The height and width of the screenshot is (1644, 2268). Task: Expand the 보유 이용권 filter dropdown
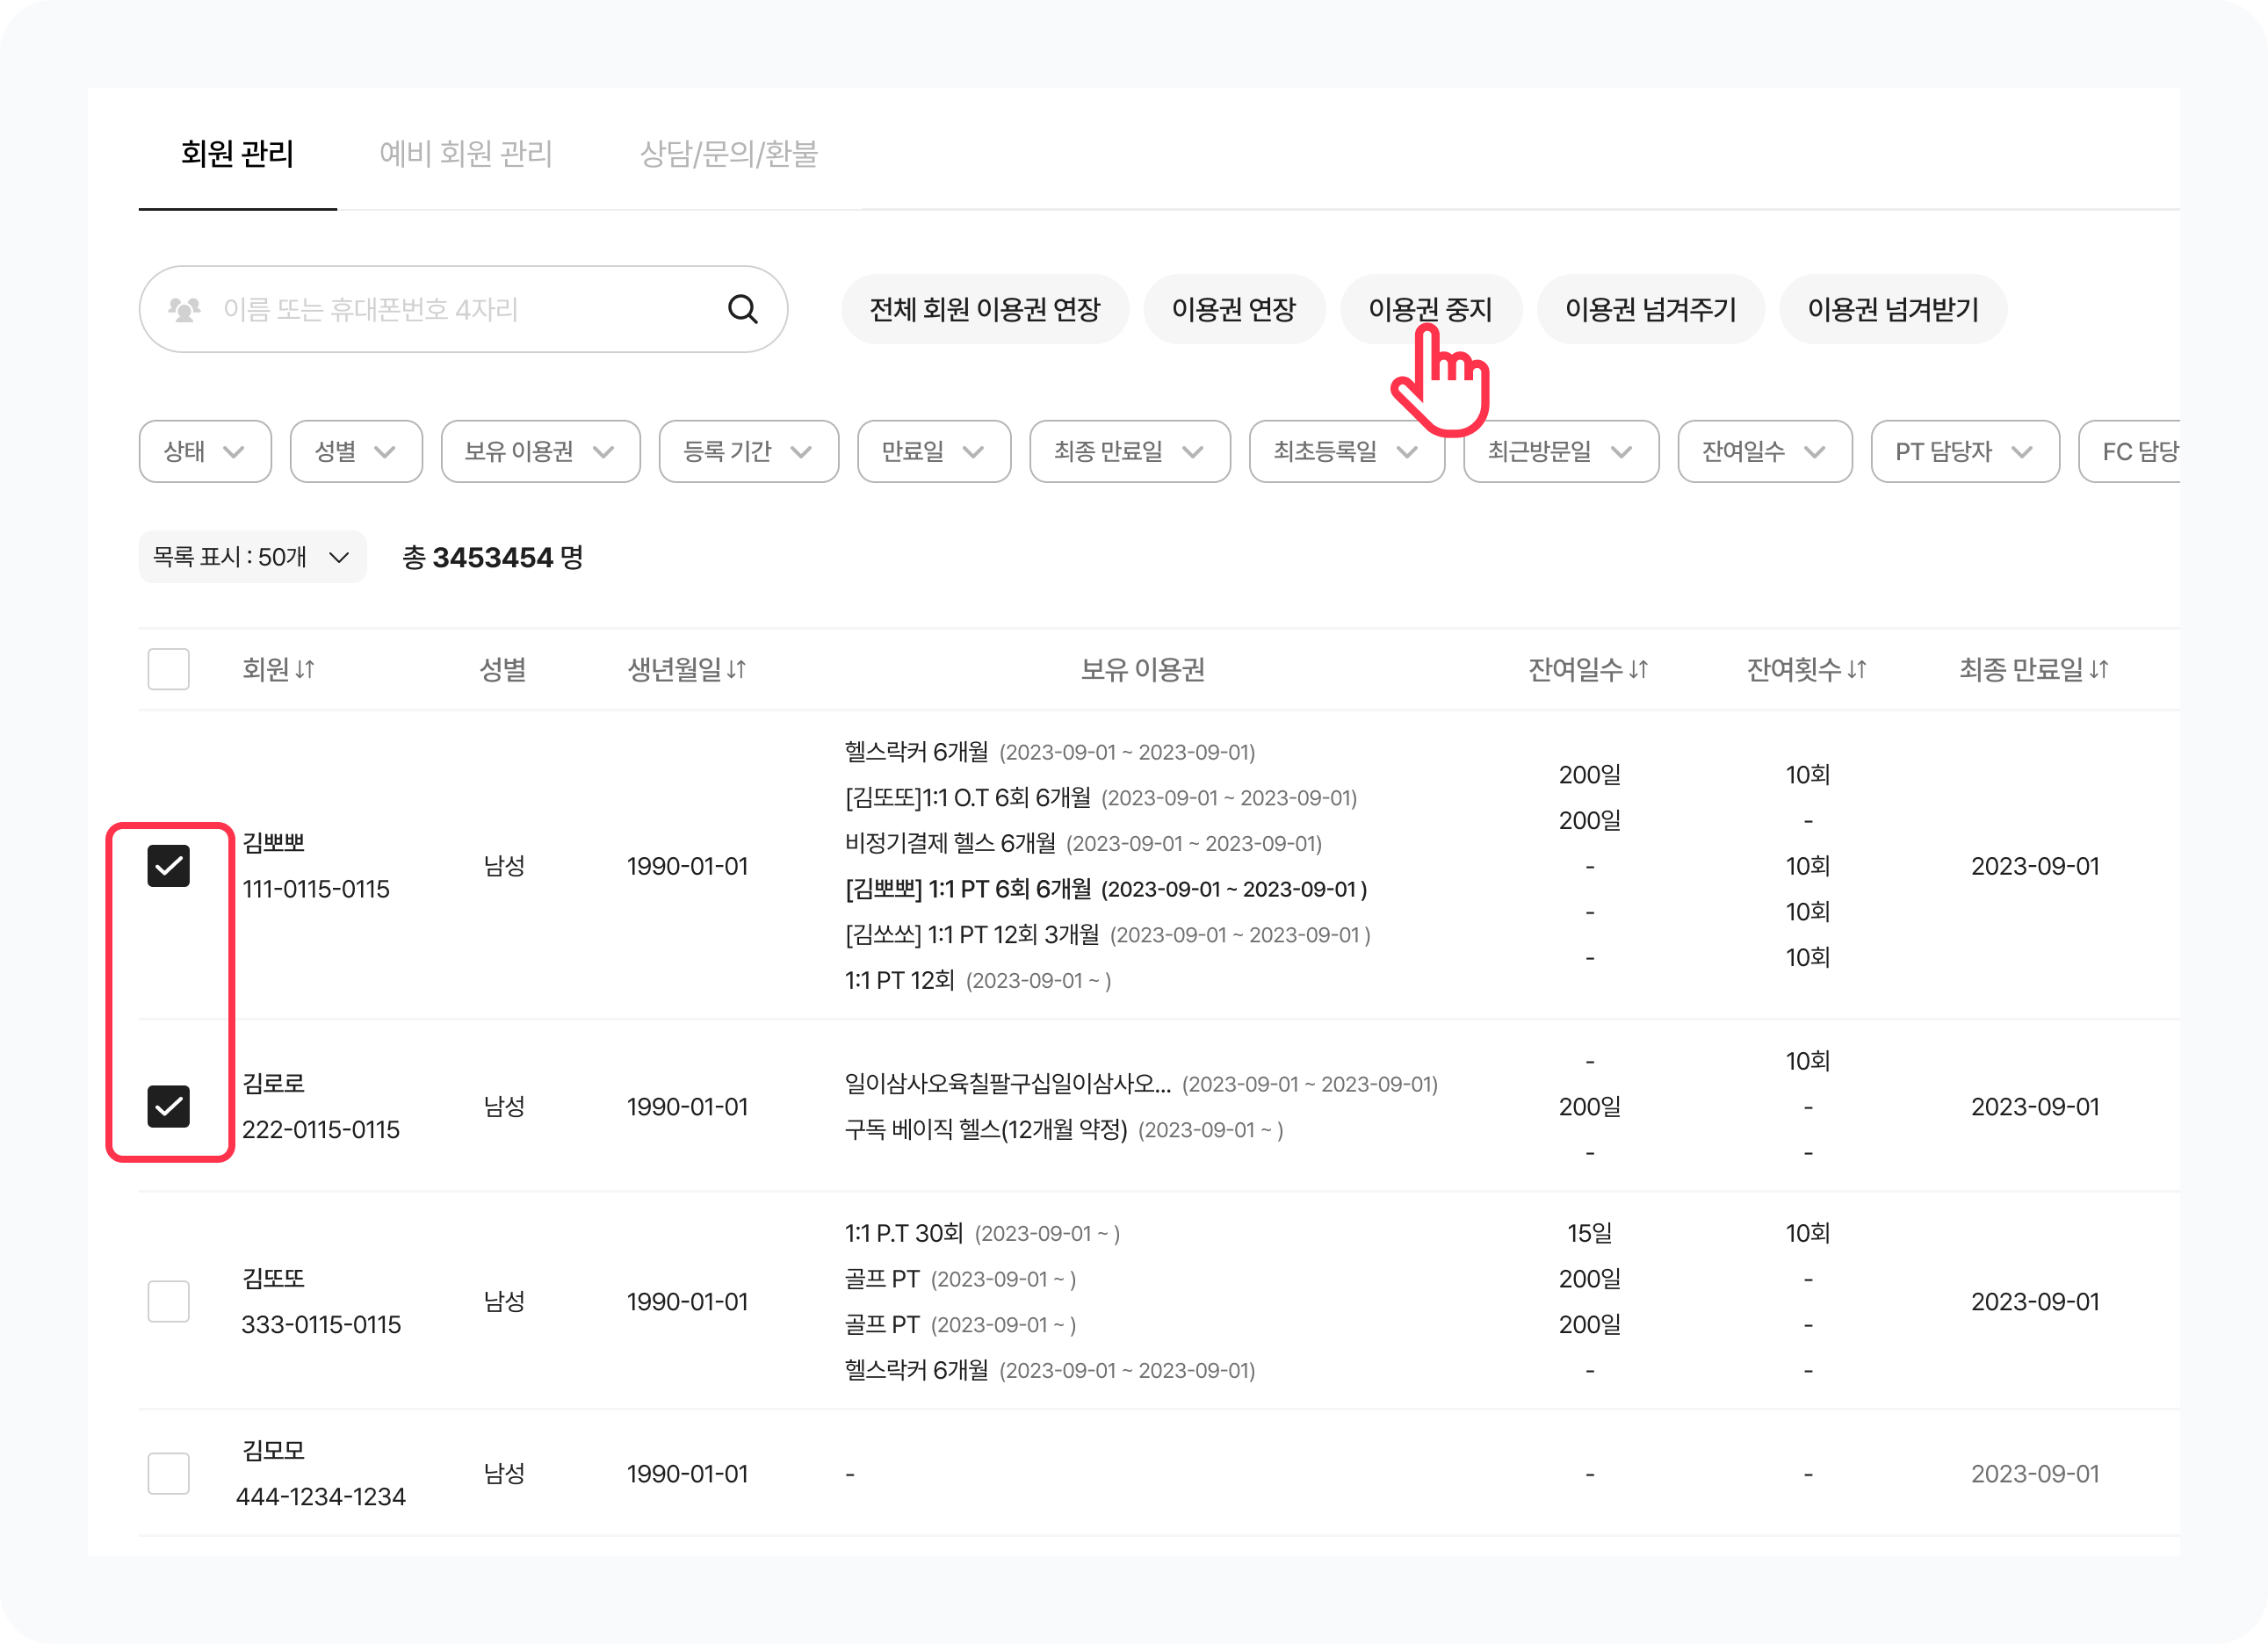pos(540,452)
